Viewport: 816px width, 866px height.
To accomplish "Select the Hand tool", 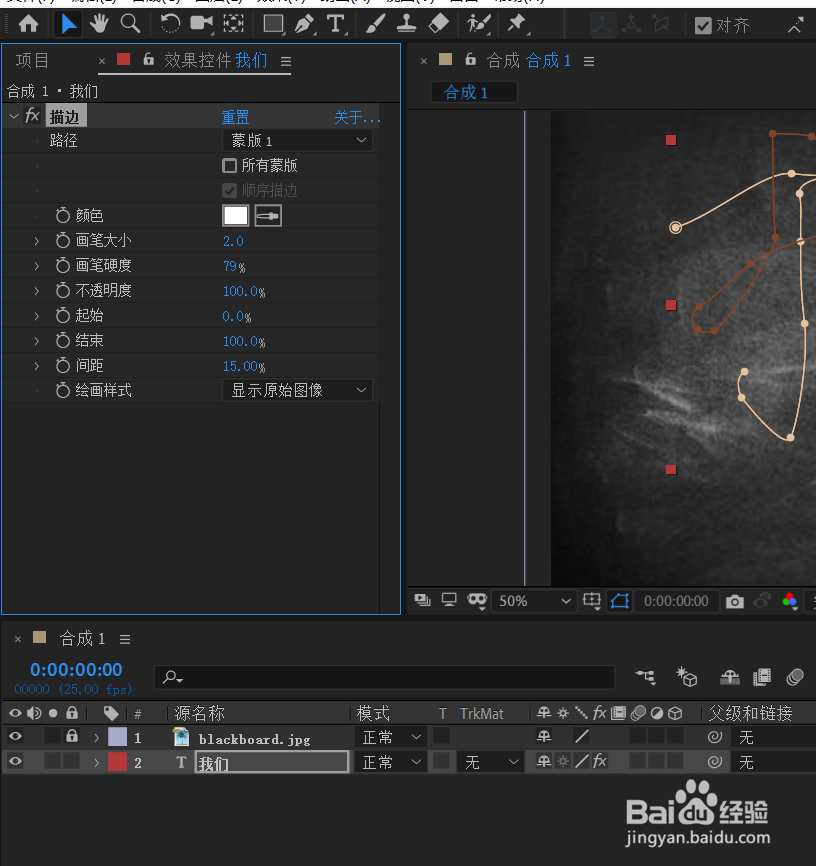I will click(x=99, y=24).
